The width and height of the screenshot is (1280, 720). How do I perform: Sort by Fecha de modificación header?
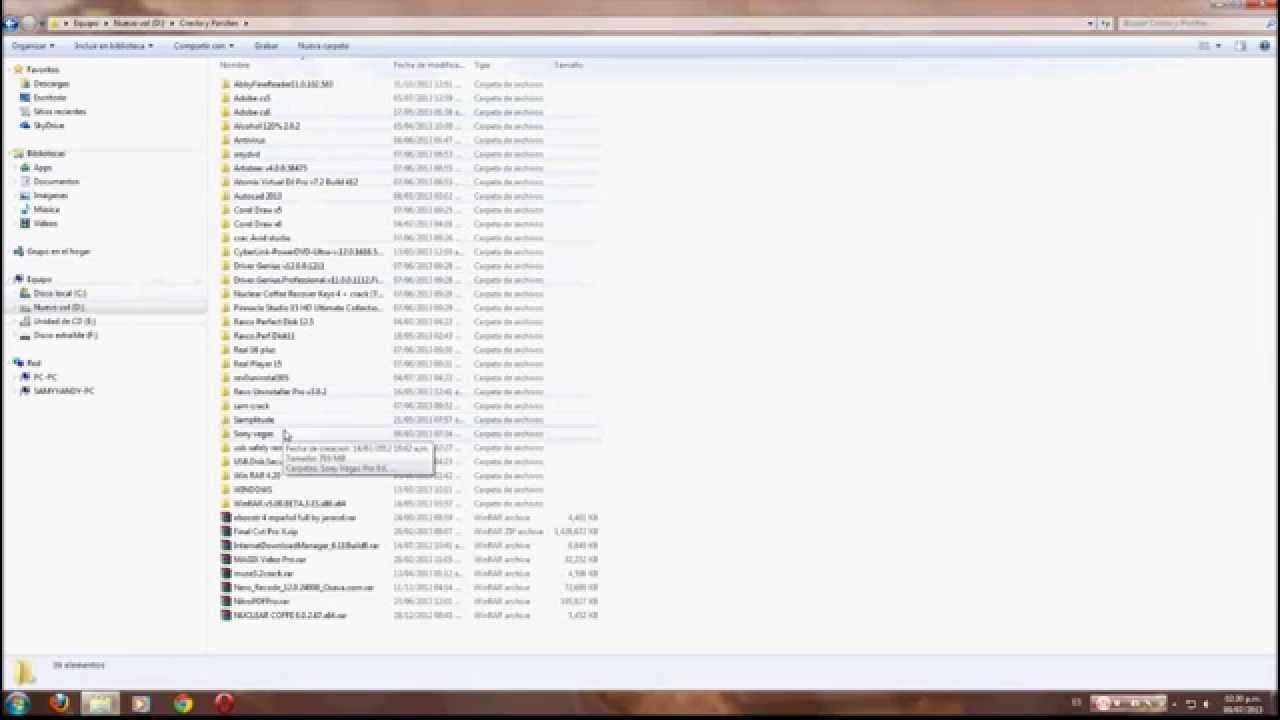pos(431,65)
